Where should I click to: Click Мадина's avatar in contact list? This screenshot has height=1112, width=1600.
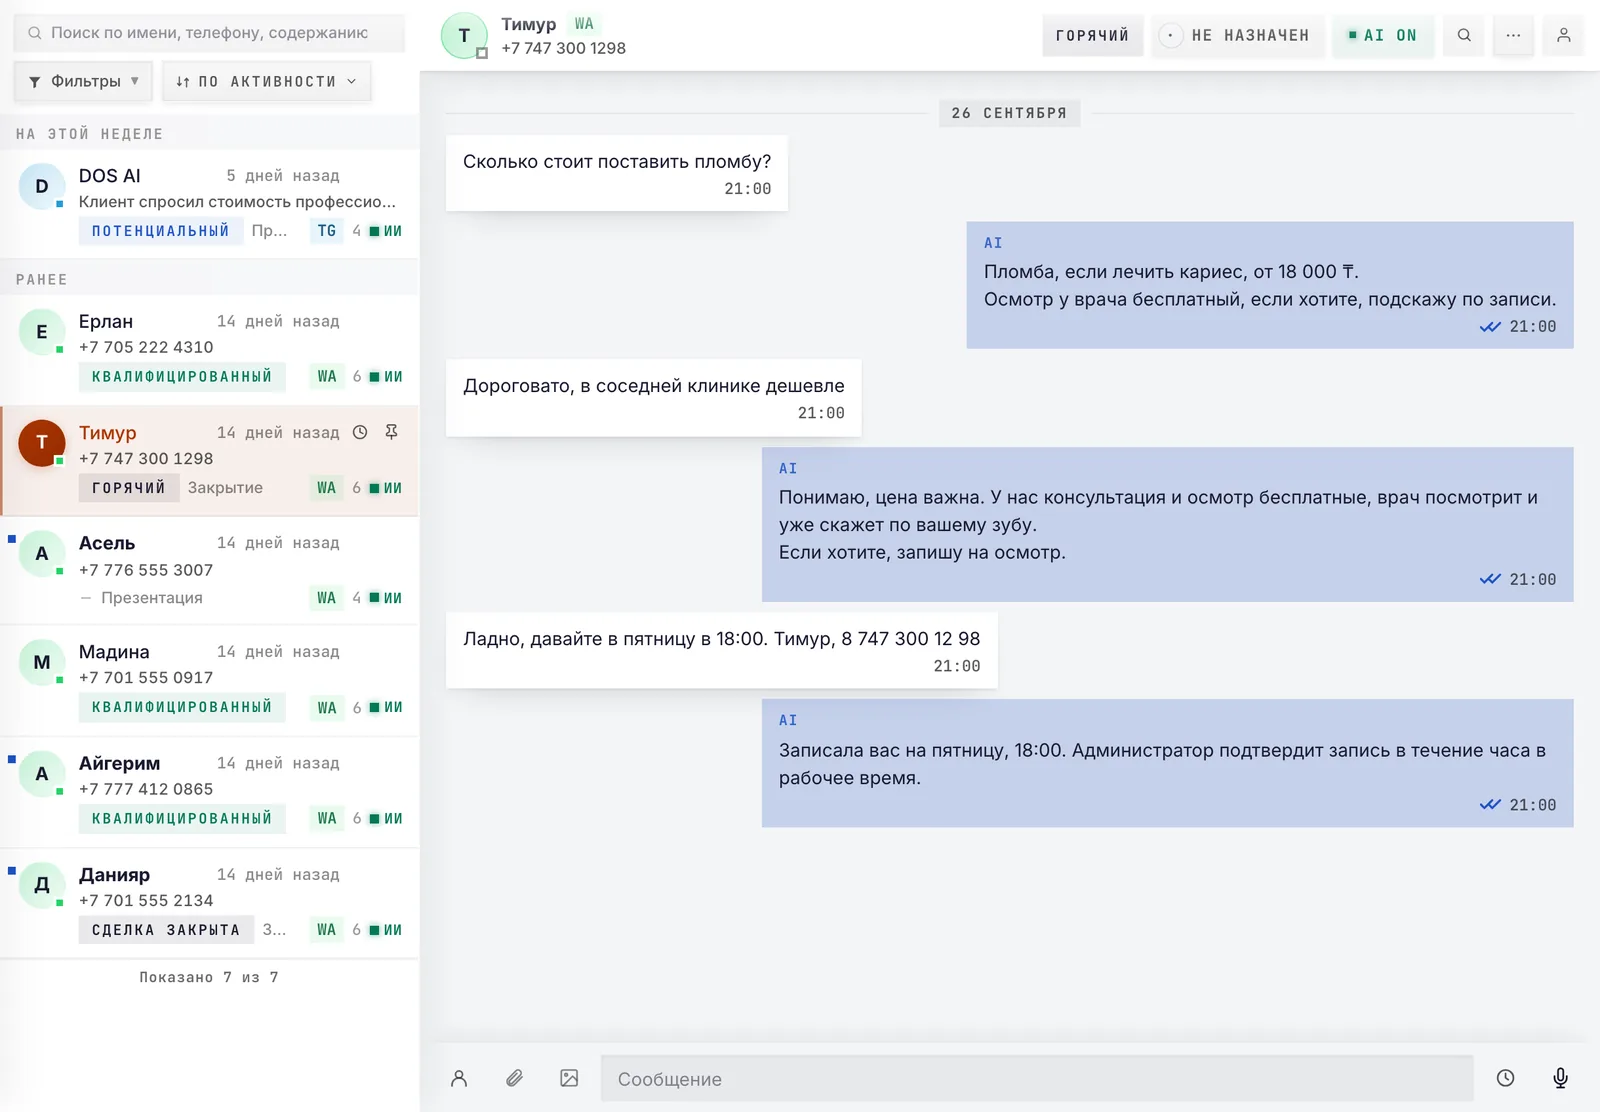[x=42, y=662]
